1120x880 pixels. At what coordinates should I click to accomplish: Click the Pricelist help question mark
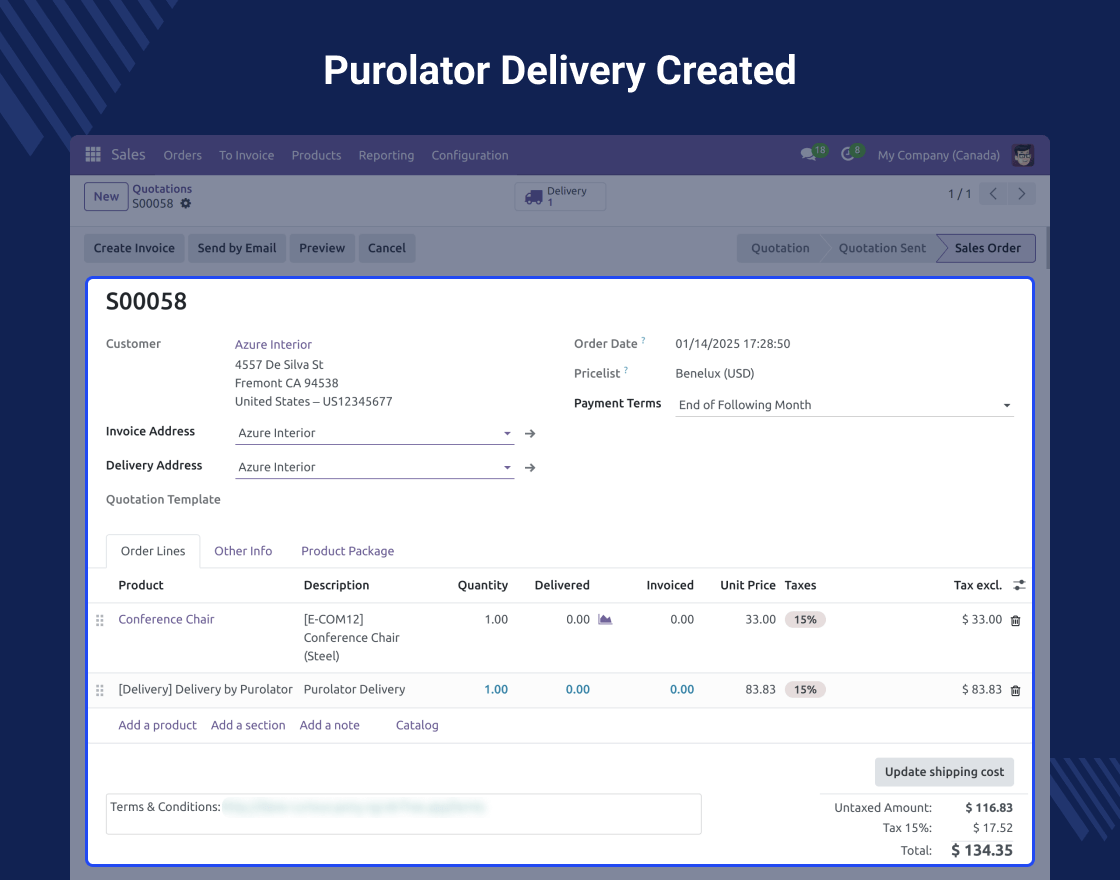(x=626, y=370)
